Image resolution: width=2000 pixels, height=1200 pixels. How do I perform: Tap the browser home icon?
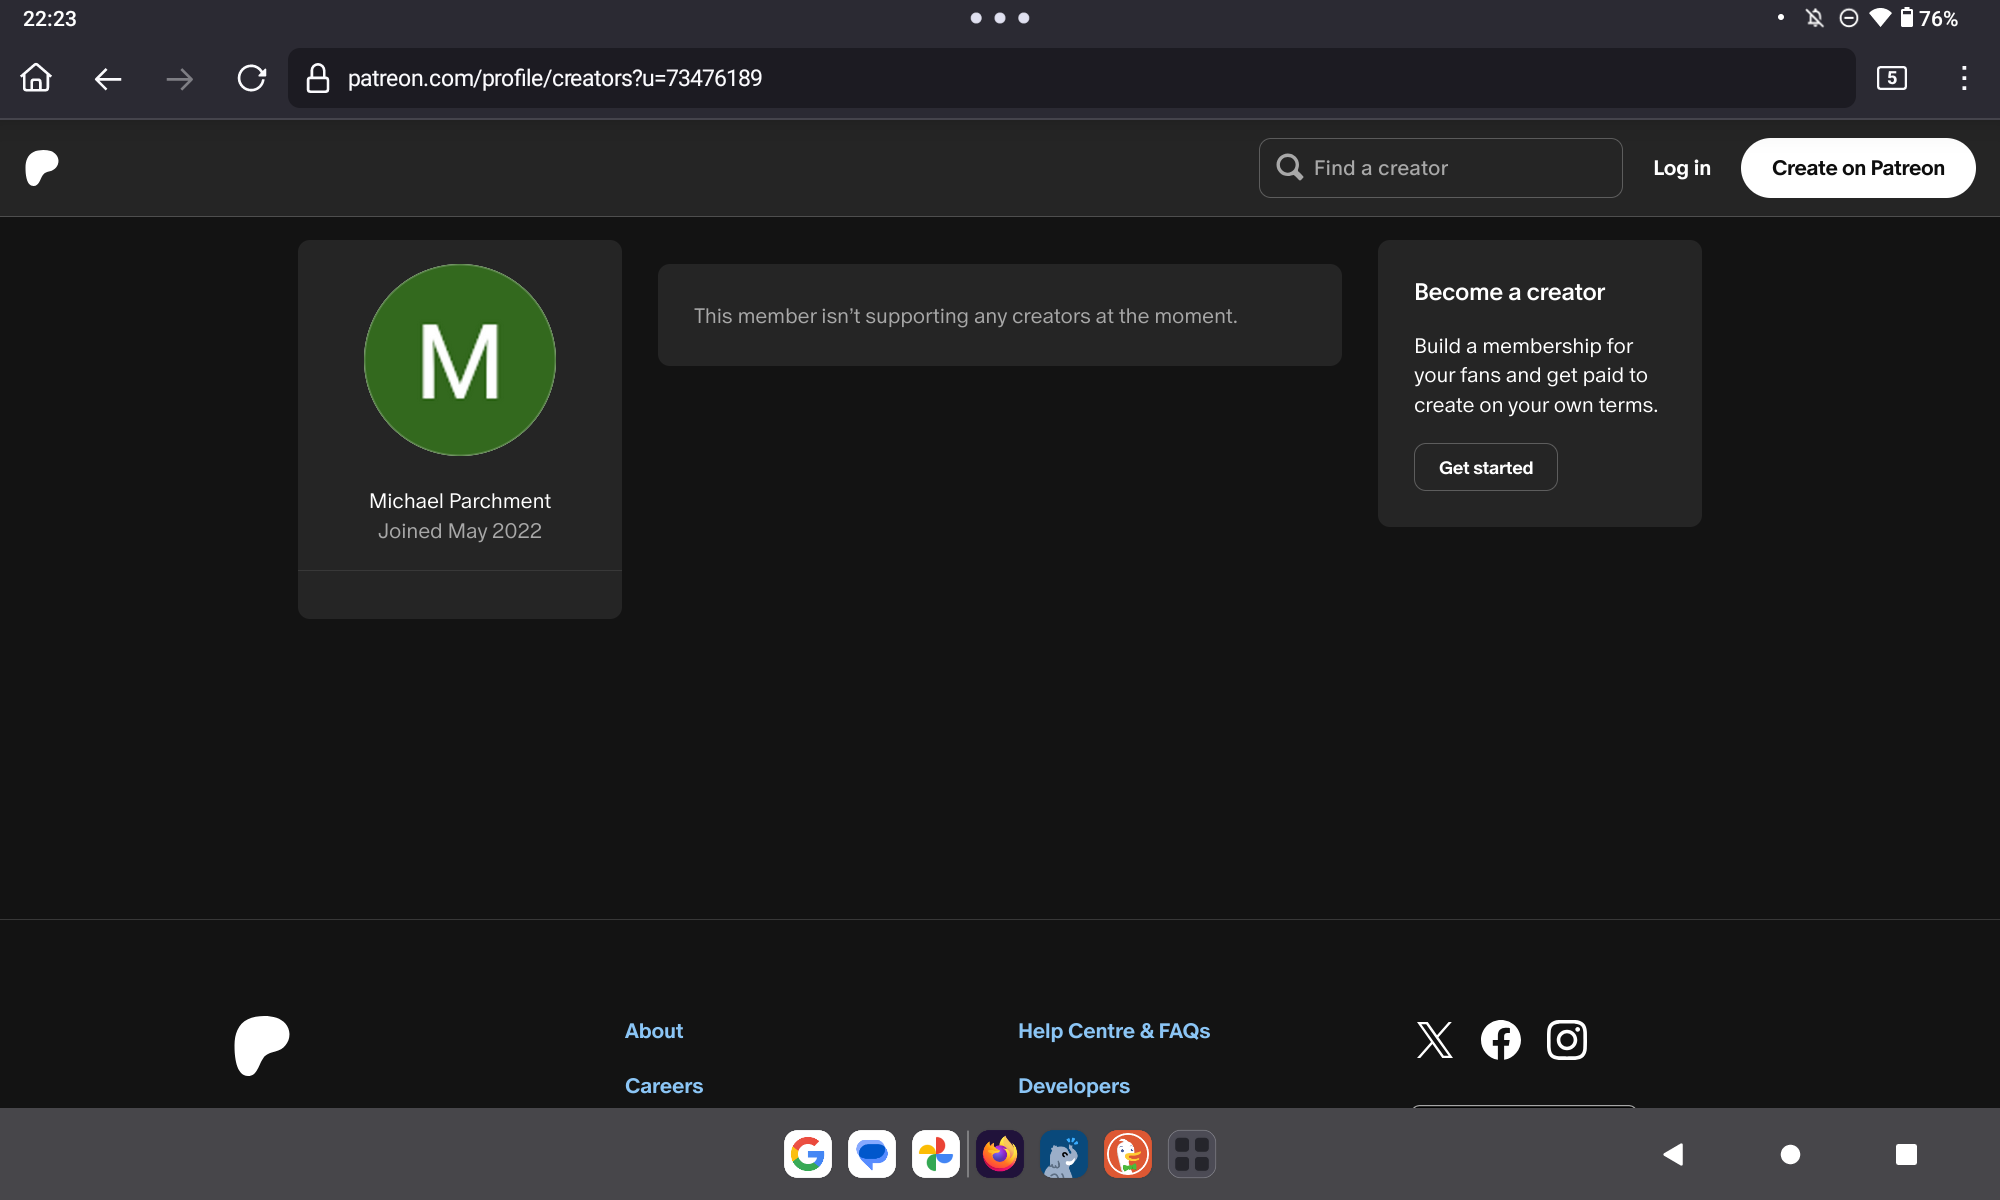coord(36,78)
